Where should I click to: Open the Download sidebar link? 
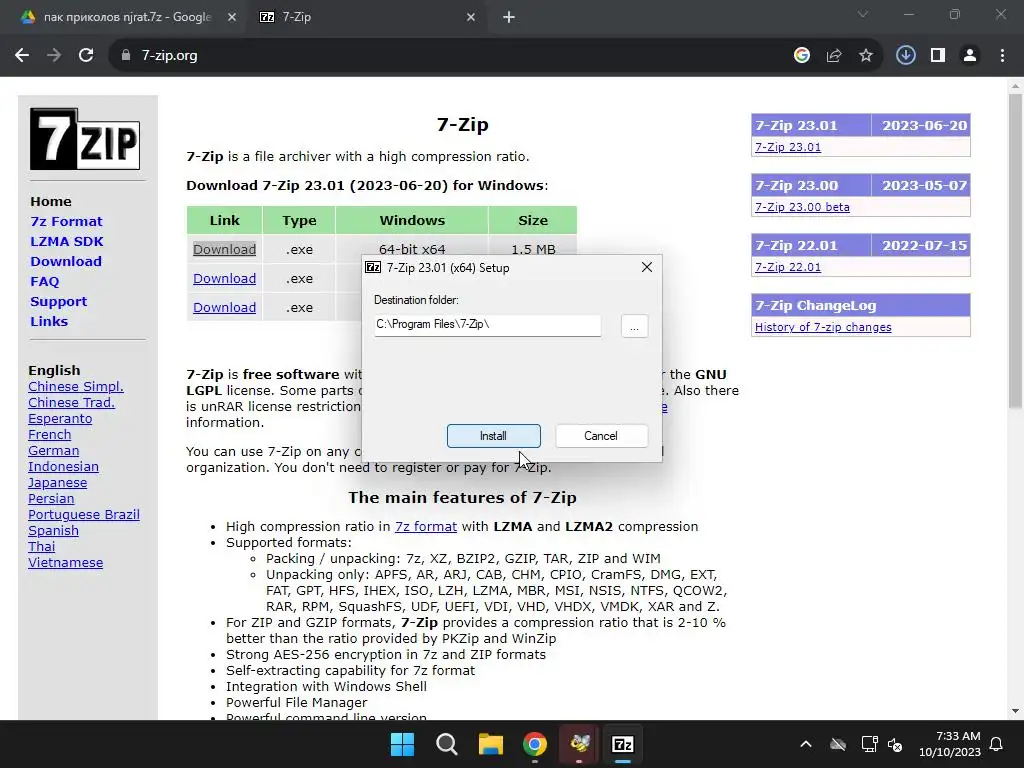(66, 261)
